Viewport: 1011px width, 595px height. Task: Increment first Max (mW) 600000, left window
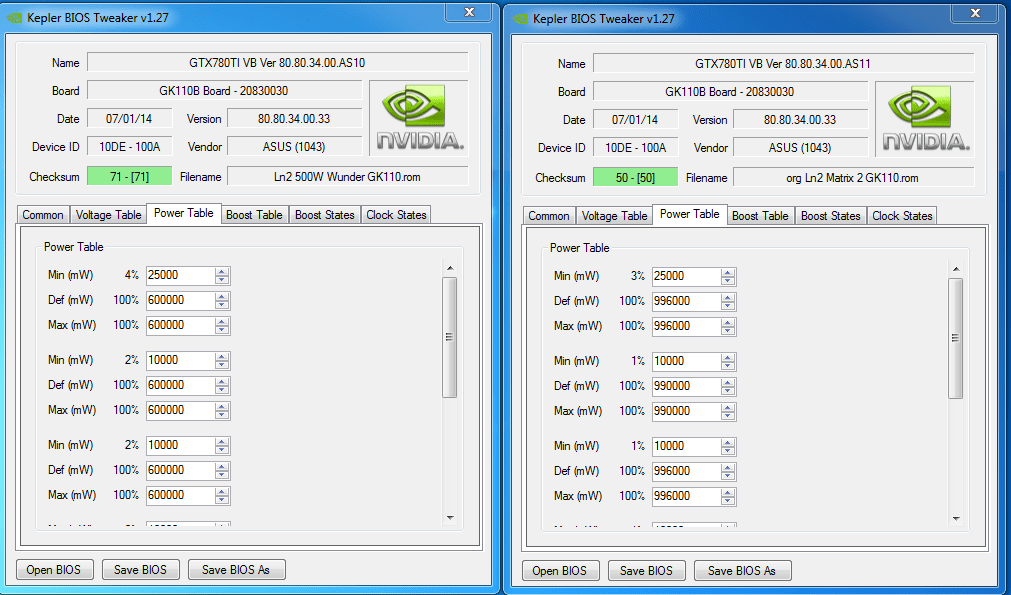coord(222,322)
